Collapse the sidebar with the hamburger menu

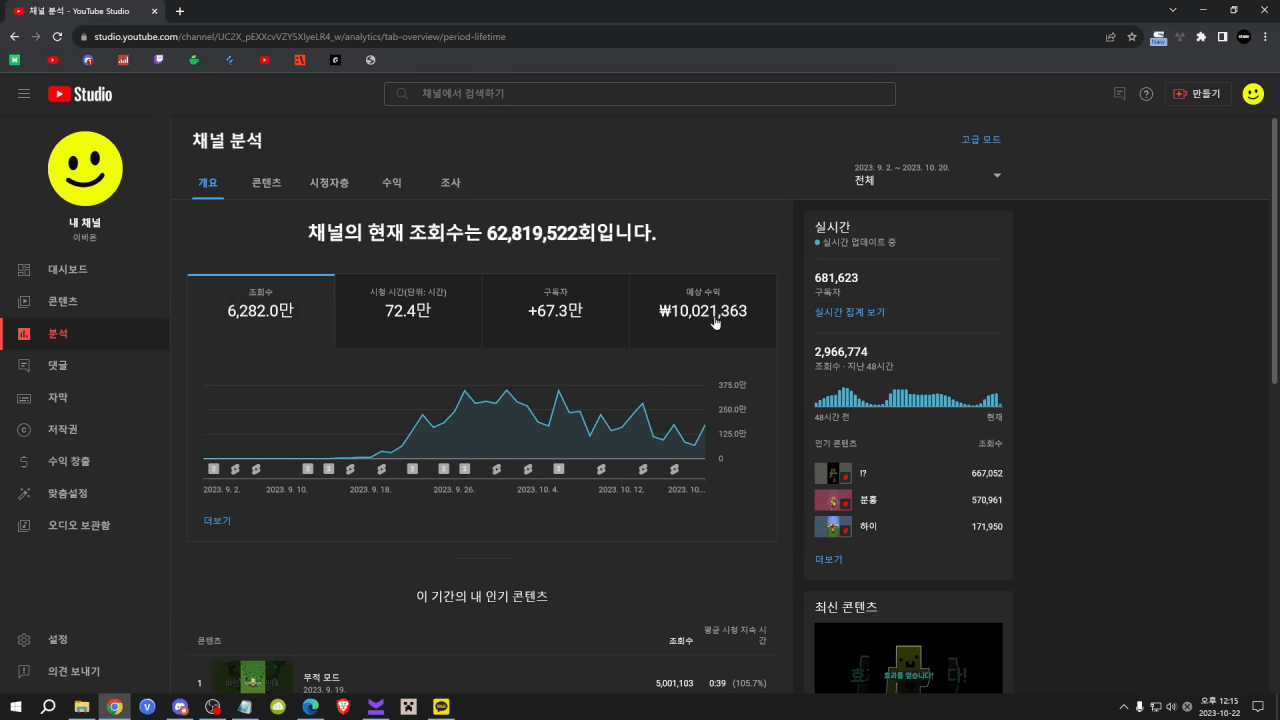24,93
